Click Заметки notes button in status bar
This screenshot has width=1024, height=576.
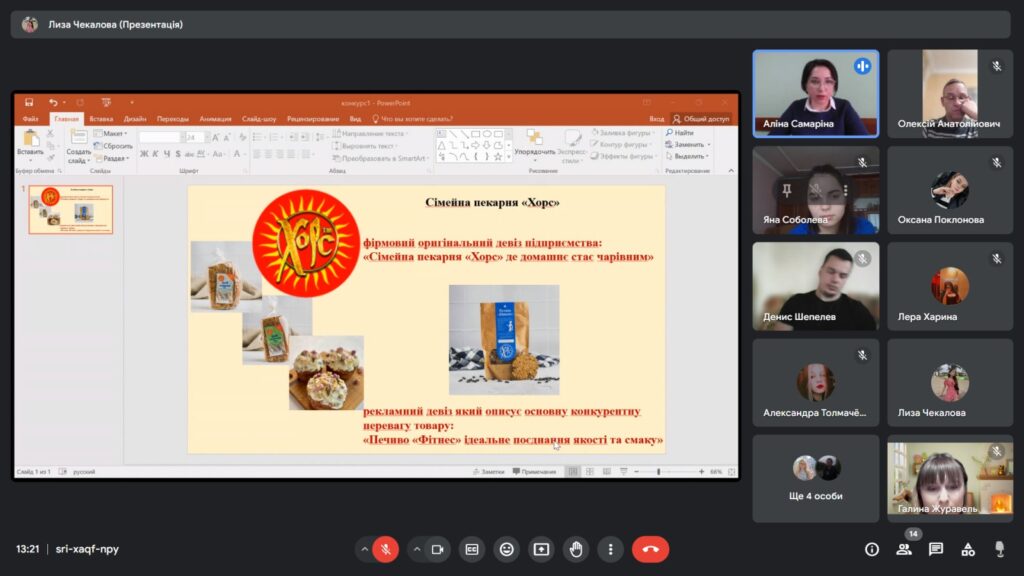click(488, 472)
